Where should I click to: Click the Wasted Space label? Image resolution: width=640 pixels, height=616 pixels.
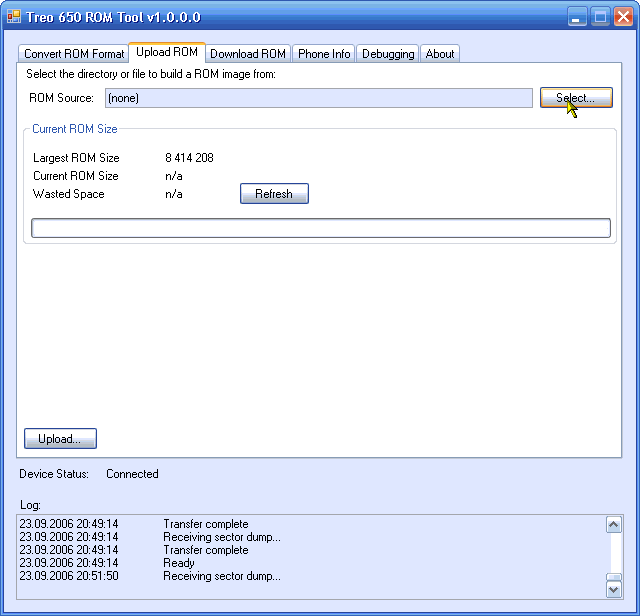pyautogui.click(x=69, y=193)
